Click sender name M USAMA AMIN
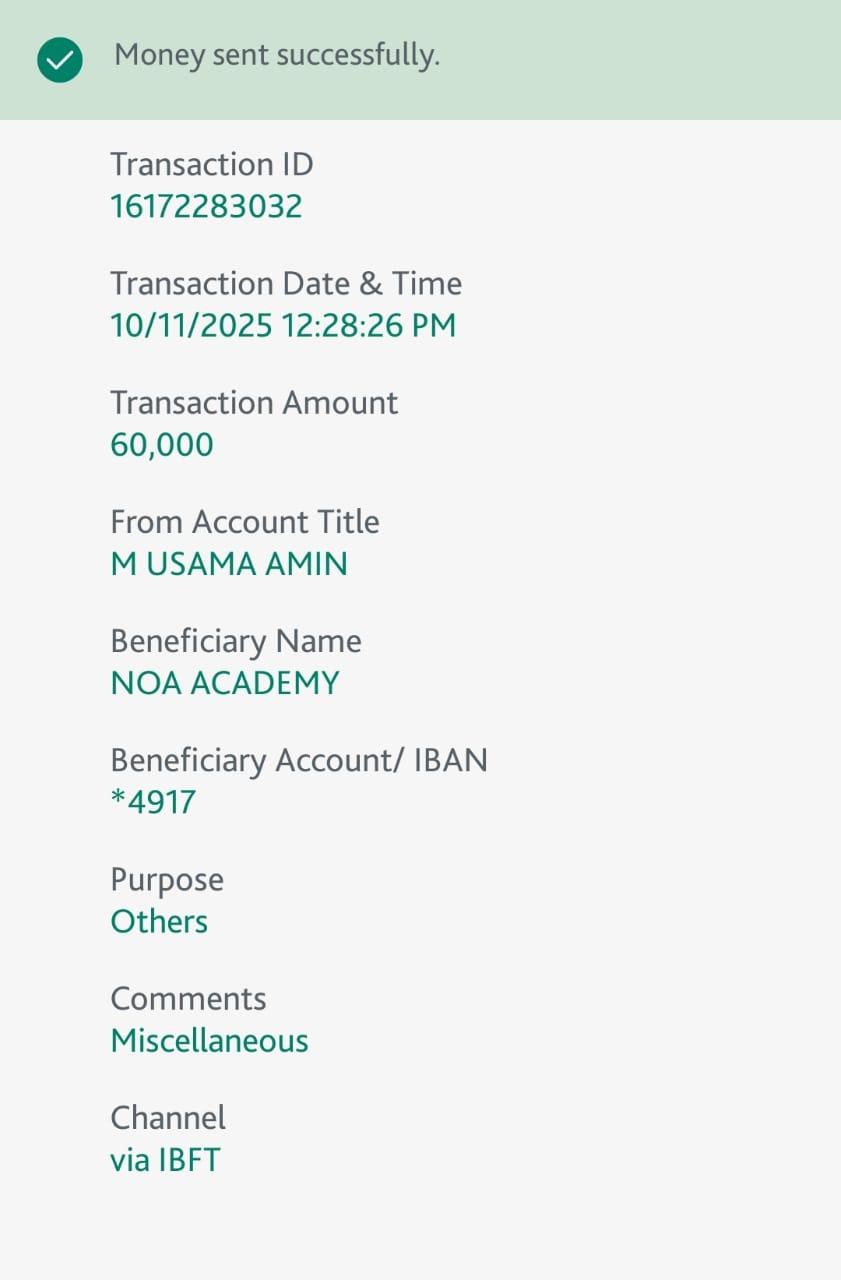 click(229, 564)
